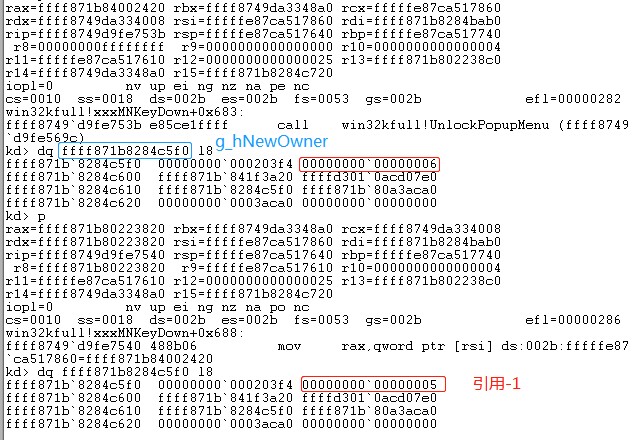Viewport: 635px width, 440px height.
Task: Click the blue-boxed address ffff871b8284c5f0
Action: click(125, 151)
